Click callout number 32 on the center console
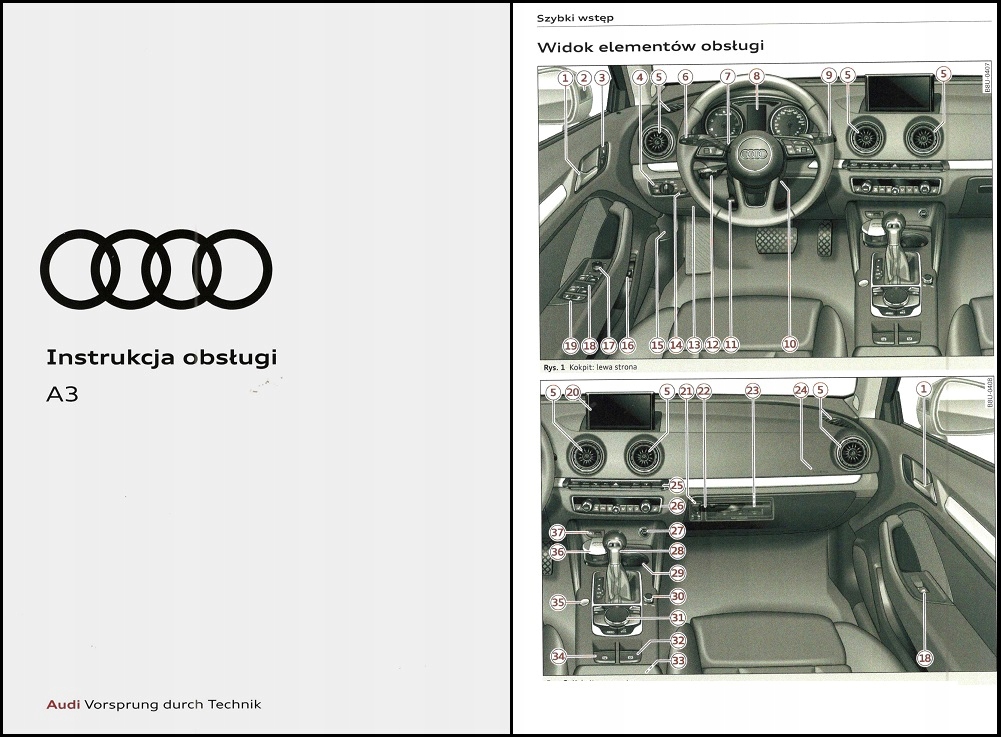Viewport: 1001px width, 737px height. click(x=679, y=640)
